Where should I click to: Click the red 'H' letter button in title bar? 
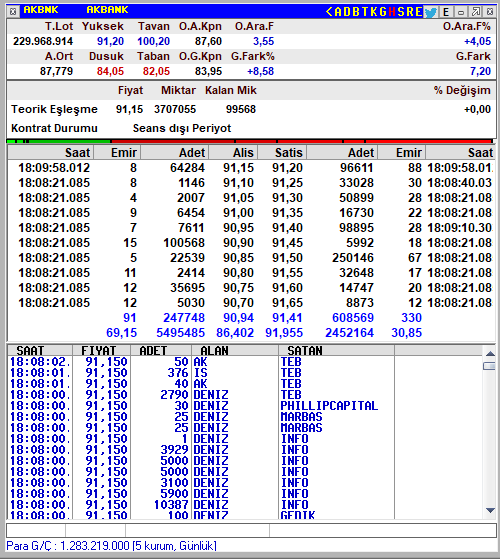click(392, 12)
